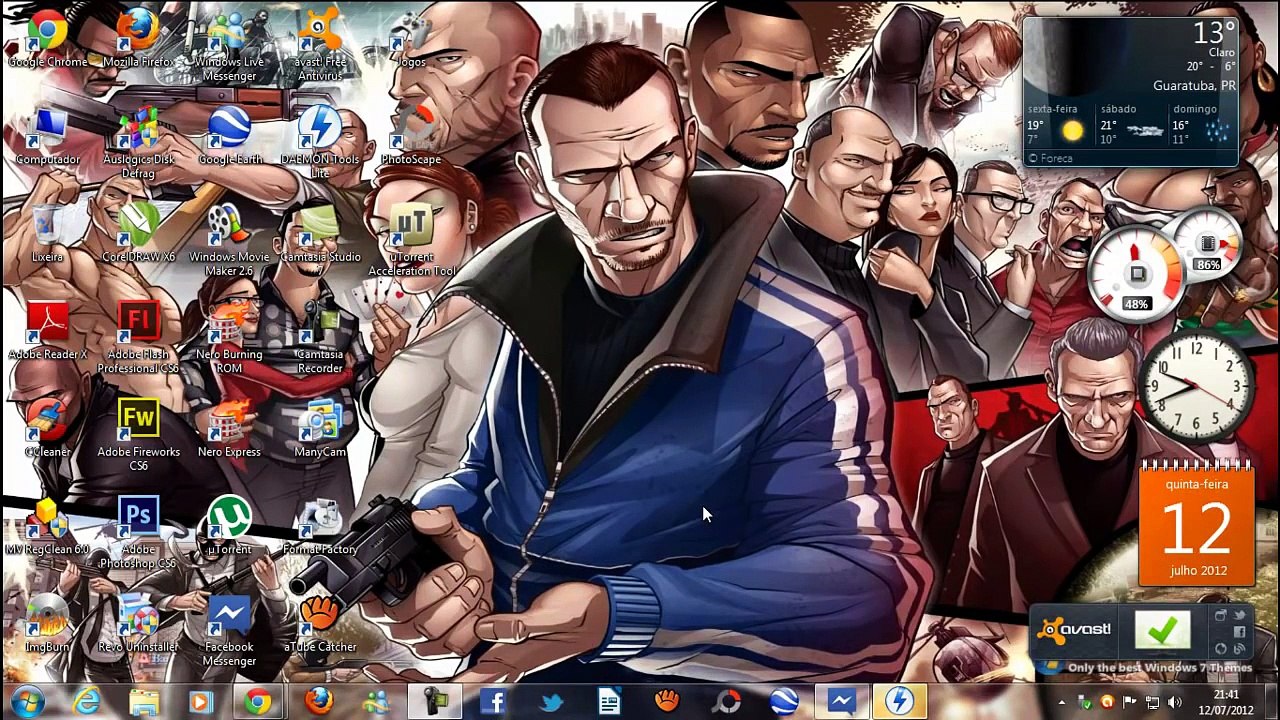
Task: Click the avast! gadget Twitter icon
Action: click(x=1239, y=616)
